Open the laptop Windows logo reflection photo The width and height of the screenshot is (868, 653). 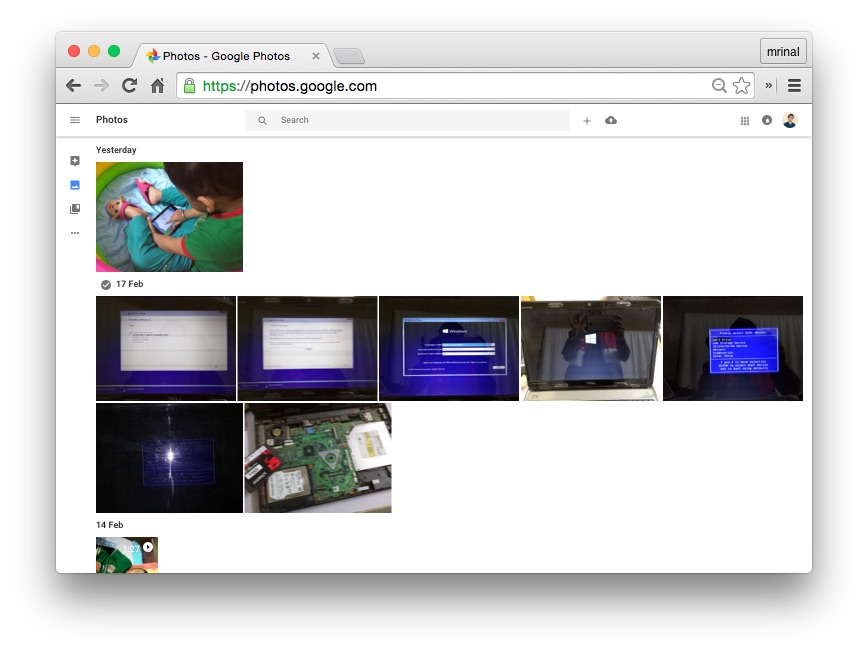tap(591, 348)
